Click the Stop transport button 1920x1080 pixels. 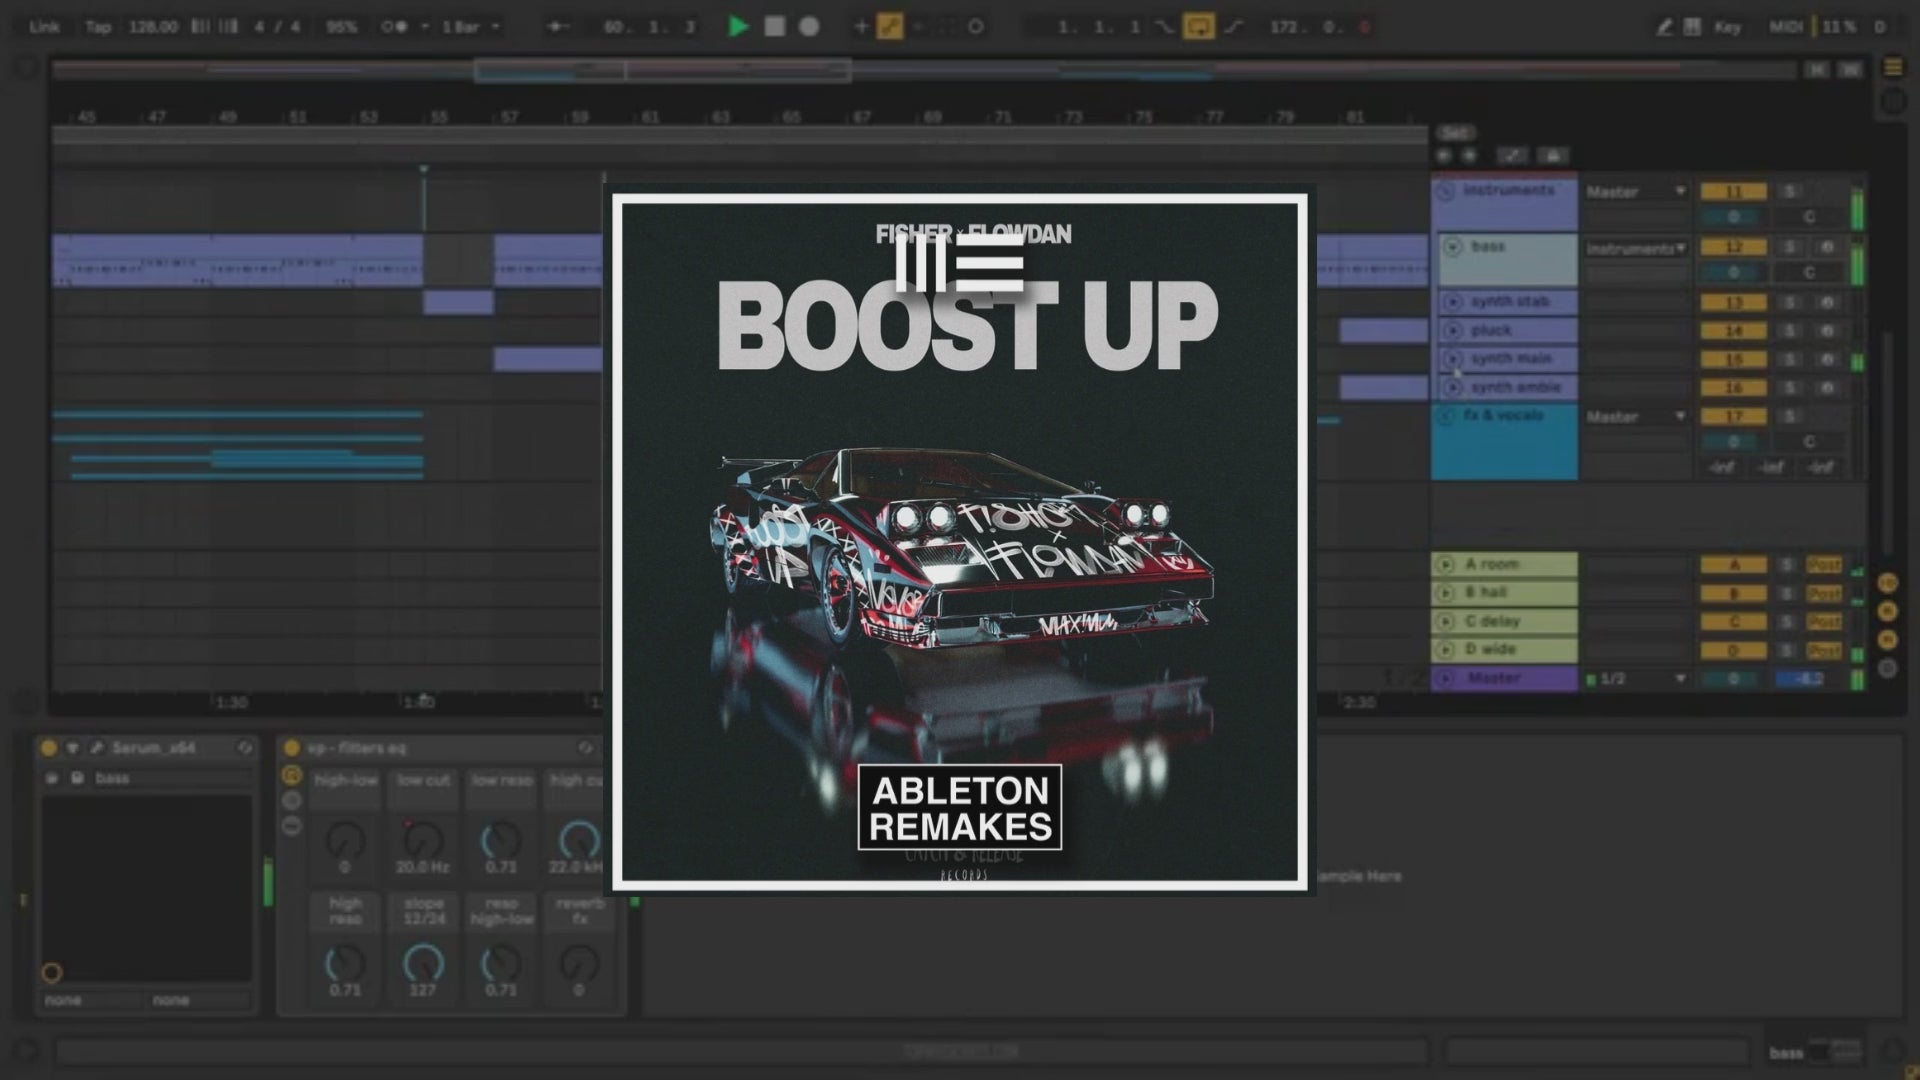[x=774, y=27]
